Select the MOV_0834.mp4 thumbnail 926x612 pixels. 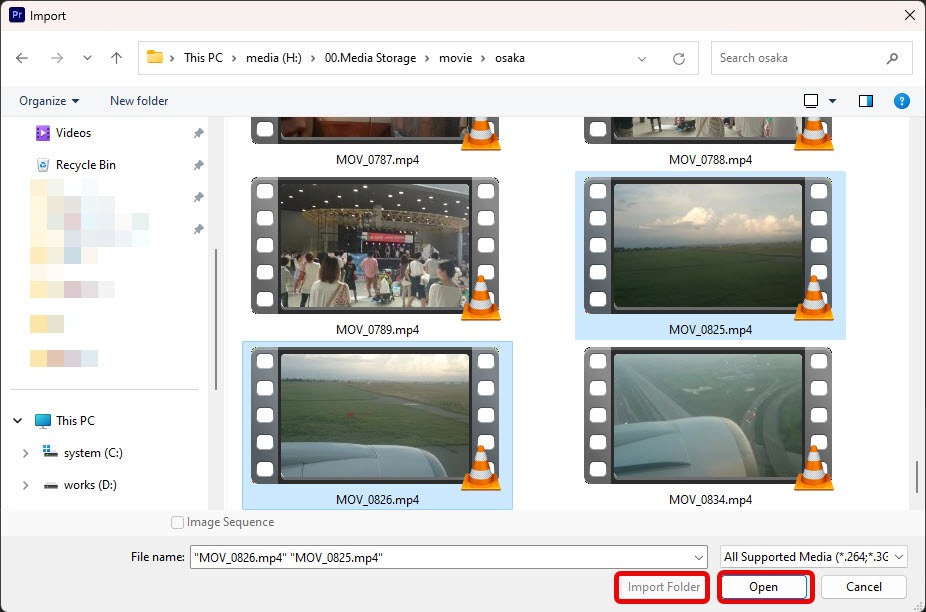tap(709, 416)
